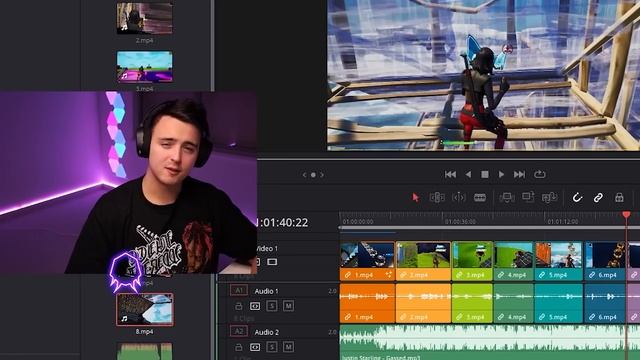This screenshot has width=640, height=360.
Task: Click the previous clip navigation arrow
Action: pos(304,175)
